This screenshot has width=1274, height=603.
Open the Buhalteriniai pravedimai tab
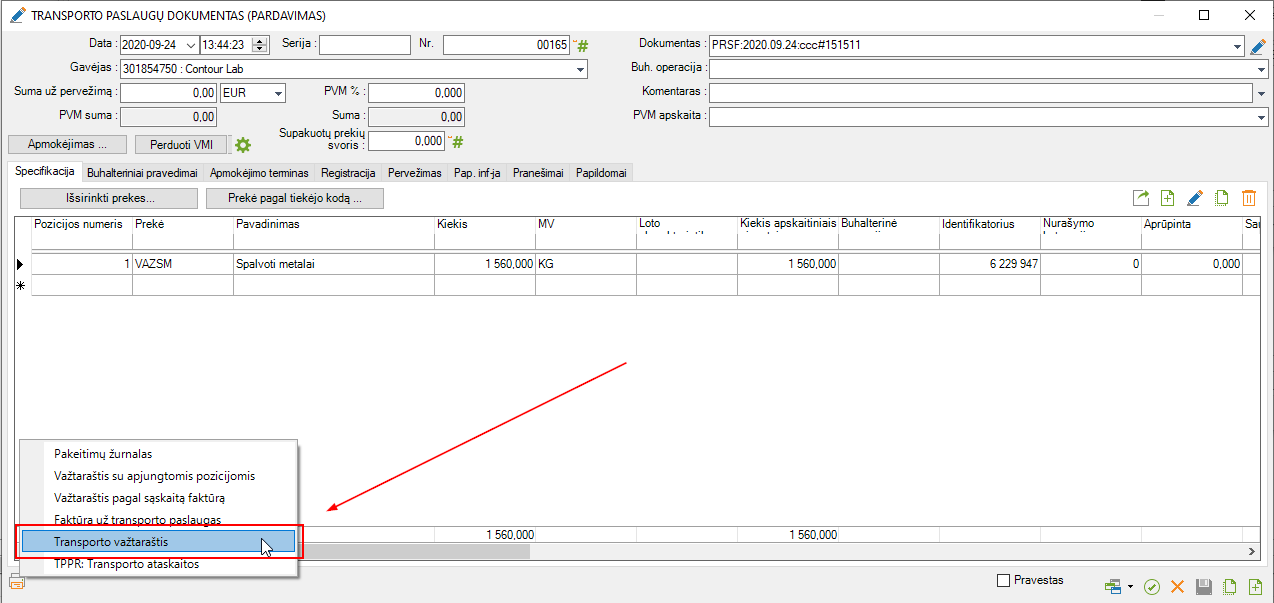click(x=142, y=173)
